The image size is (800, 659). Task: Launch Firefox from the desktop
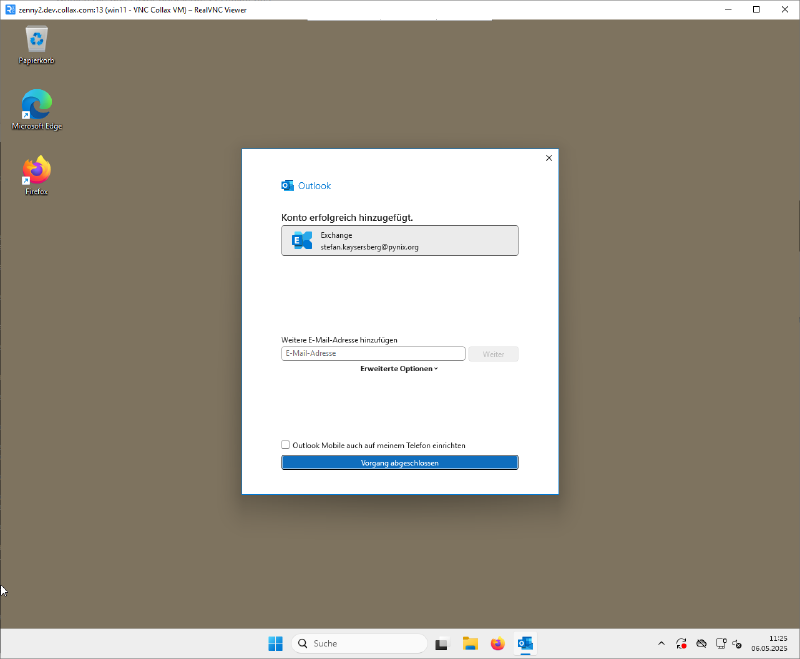pos(36,170)
